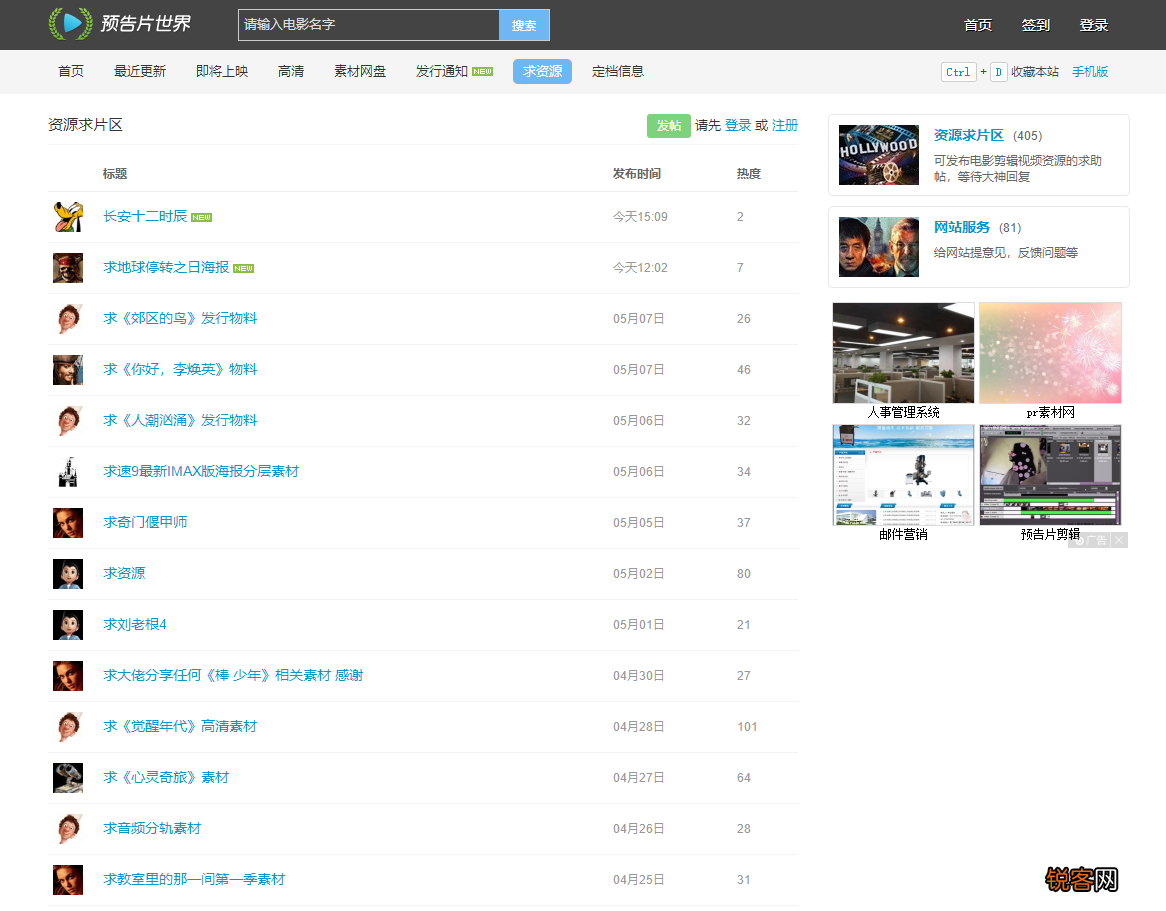Click the 标题 column header
Screen dimensions: 1166x911
115,174
